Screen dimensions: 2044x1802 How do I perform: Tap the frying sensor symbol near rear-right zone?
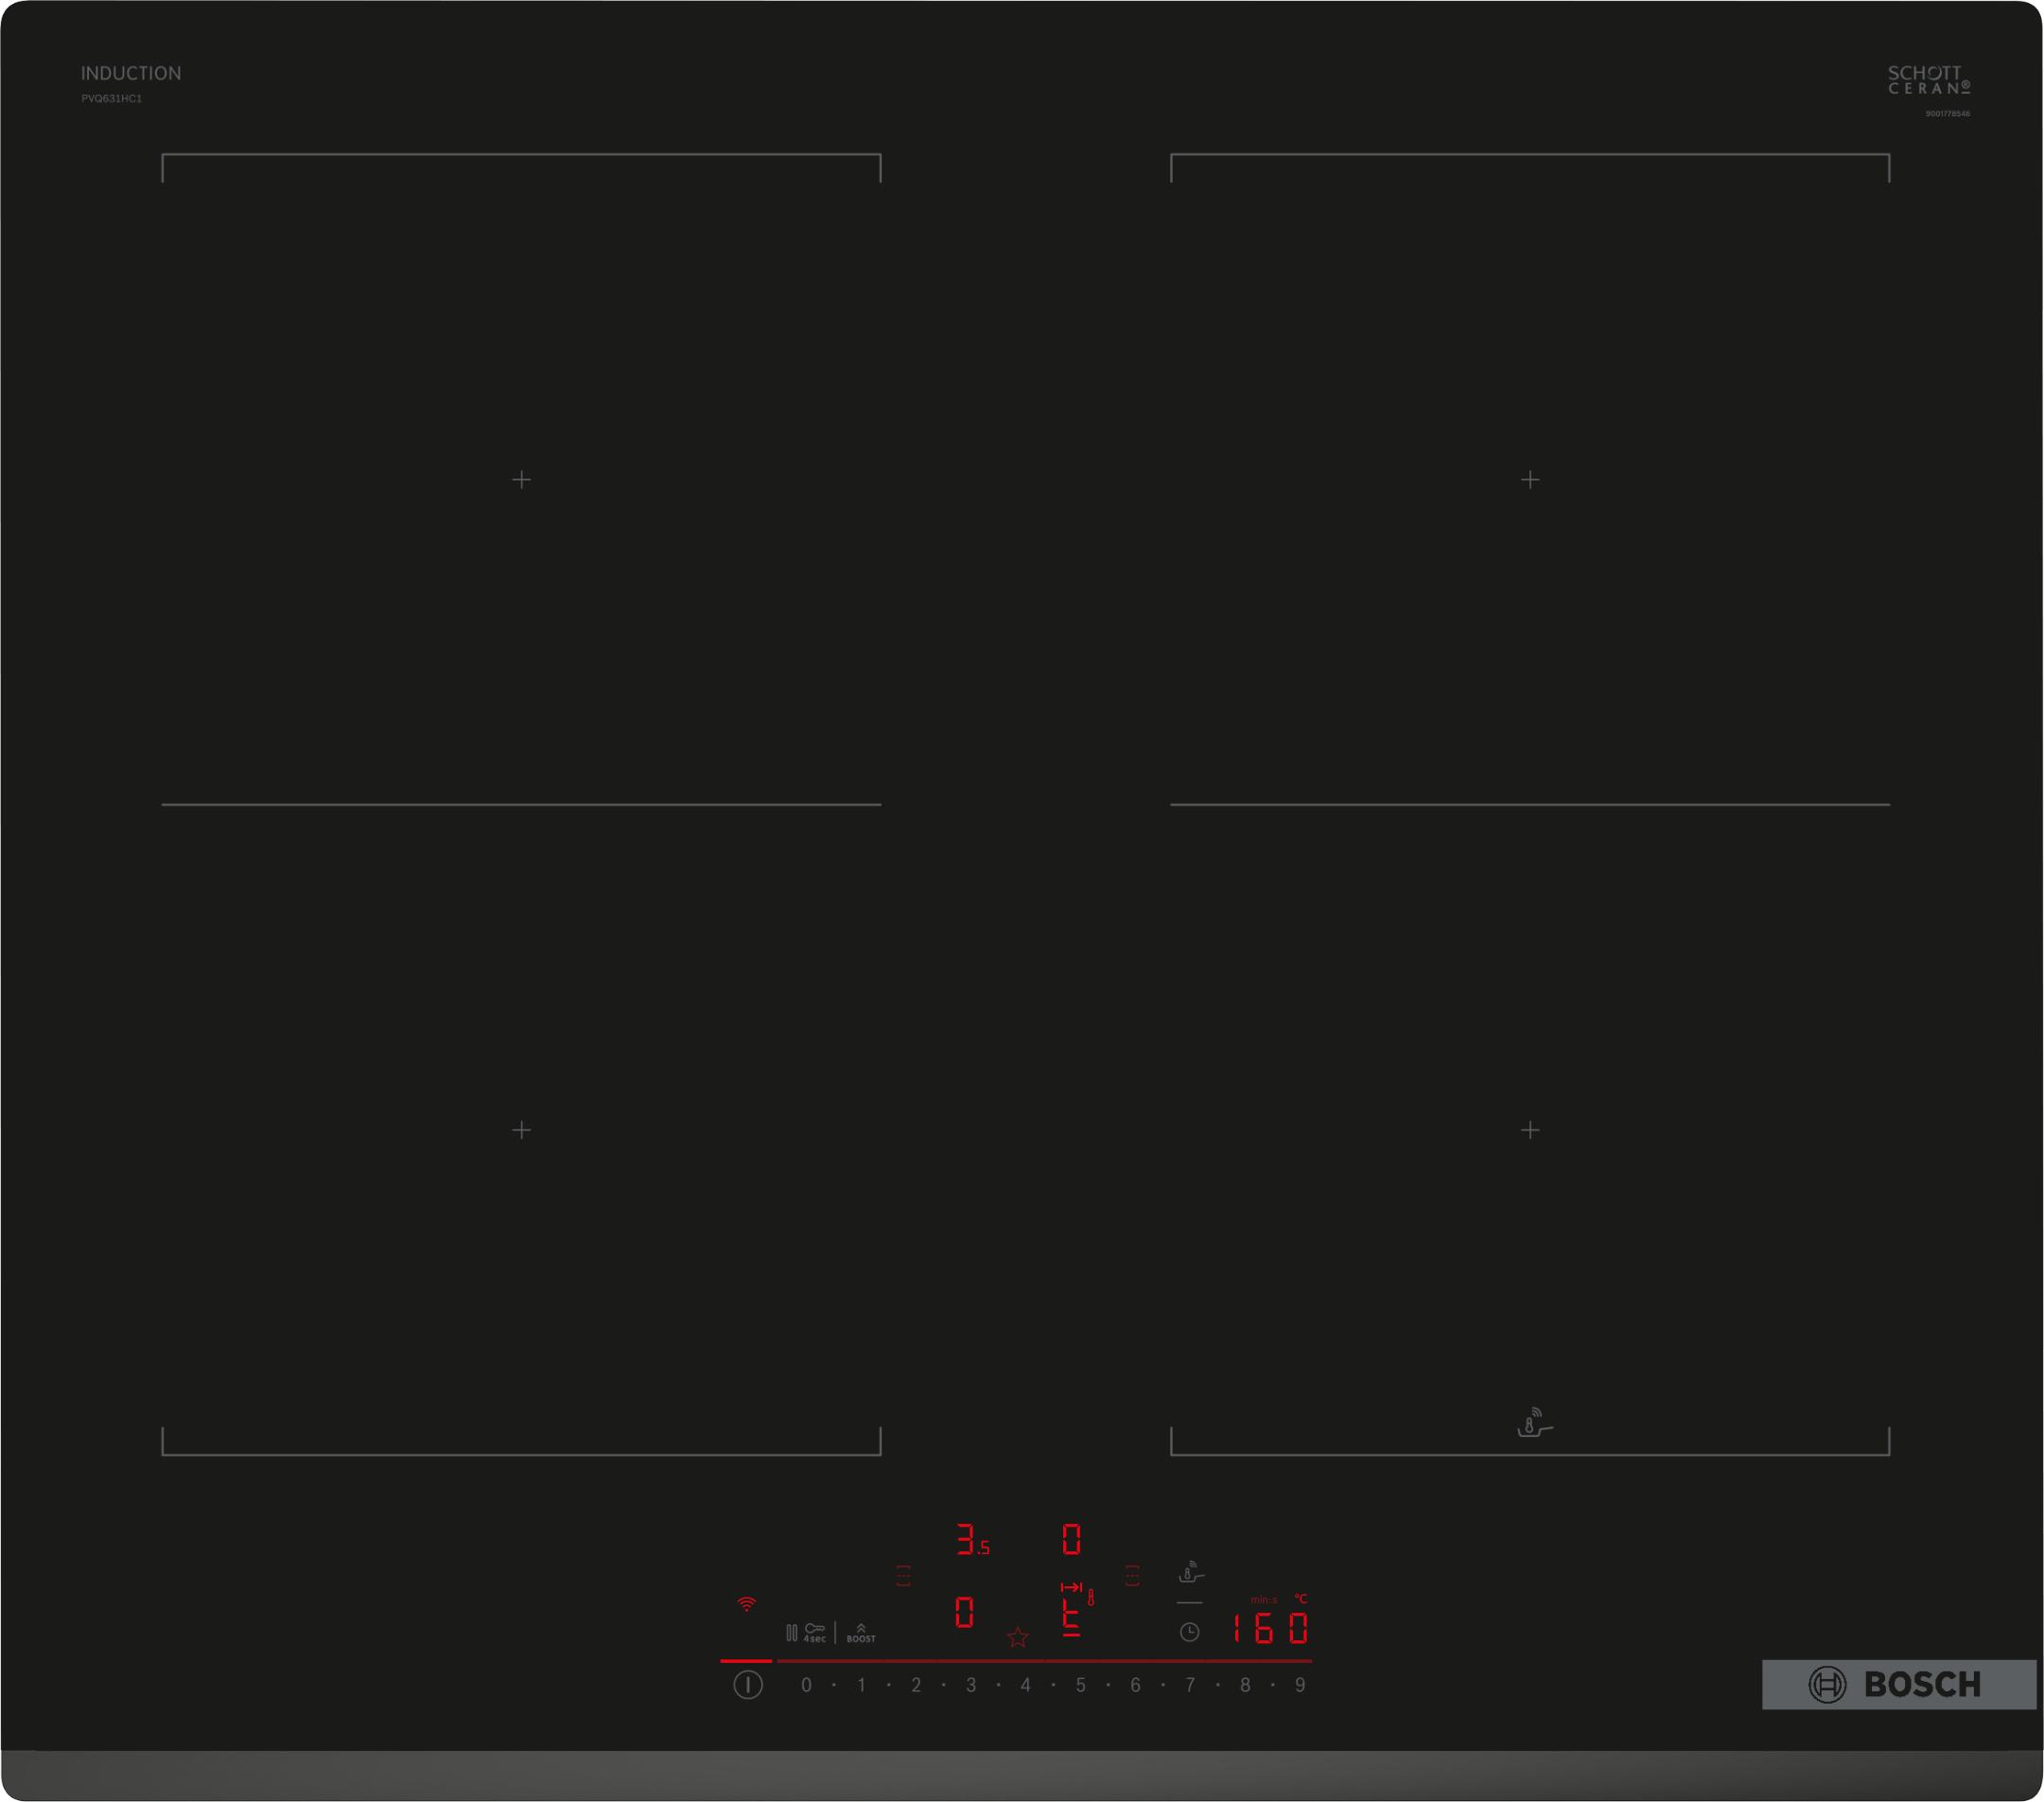(1533, 1424)
